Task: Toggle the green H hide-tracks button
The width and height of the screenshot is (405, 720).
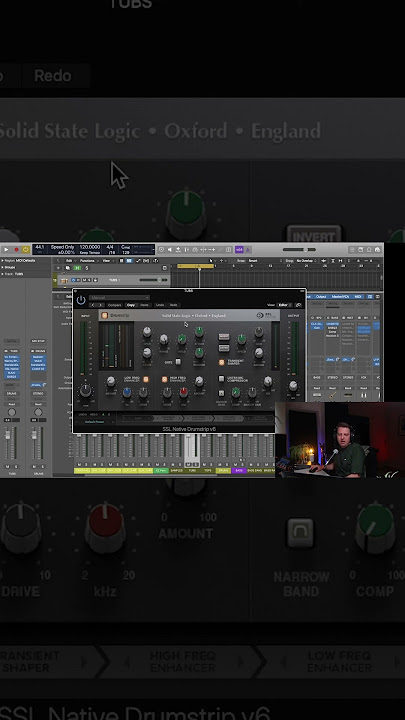Action: (78, 268)
